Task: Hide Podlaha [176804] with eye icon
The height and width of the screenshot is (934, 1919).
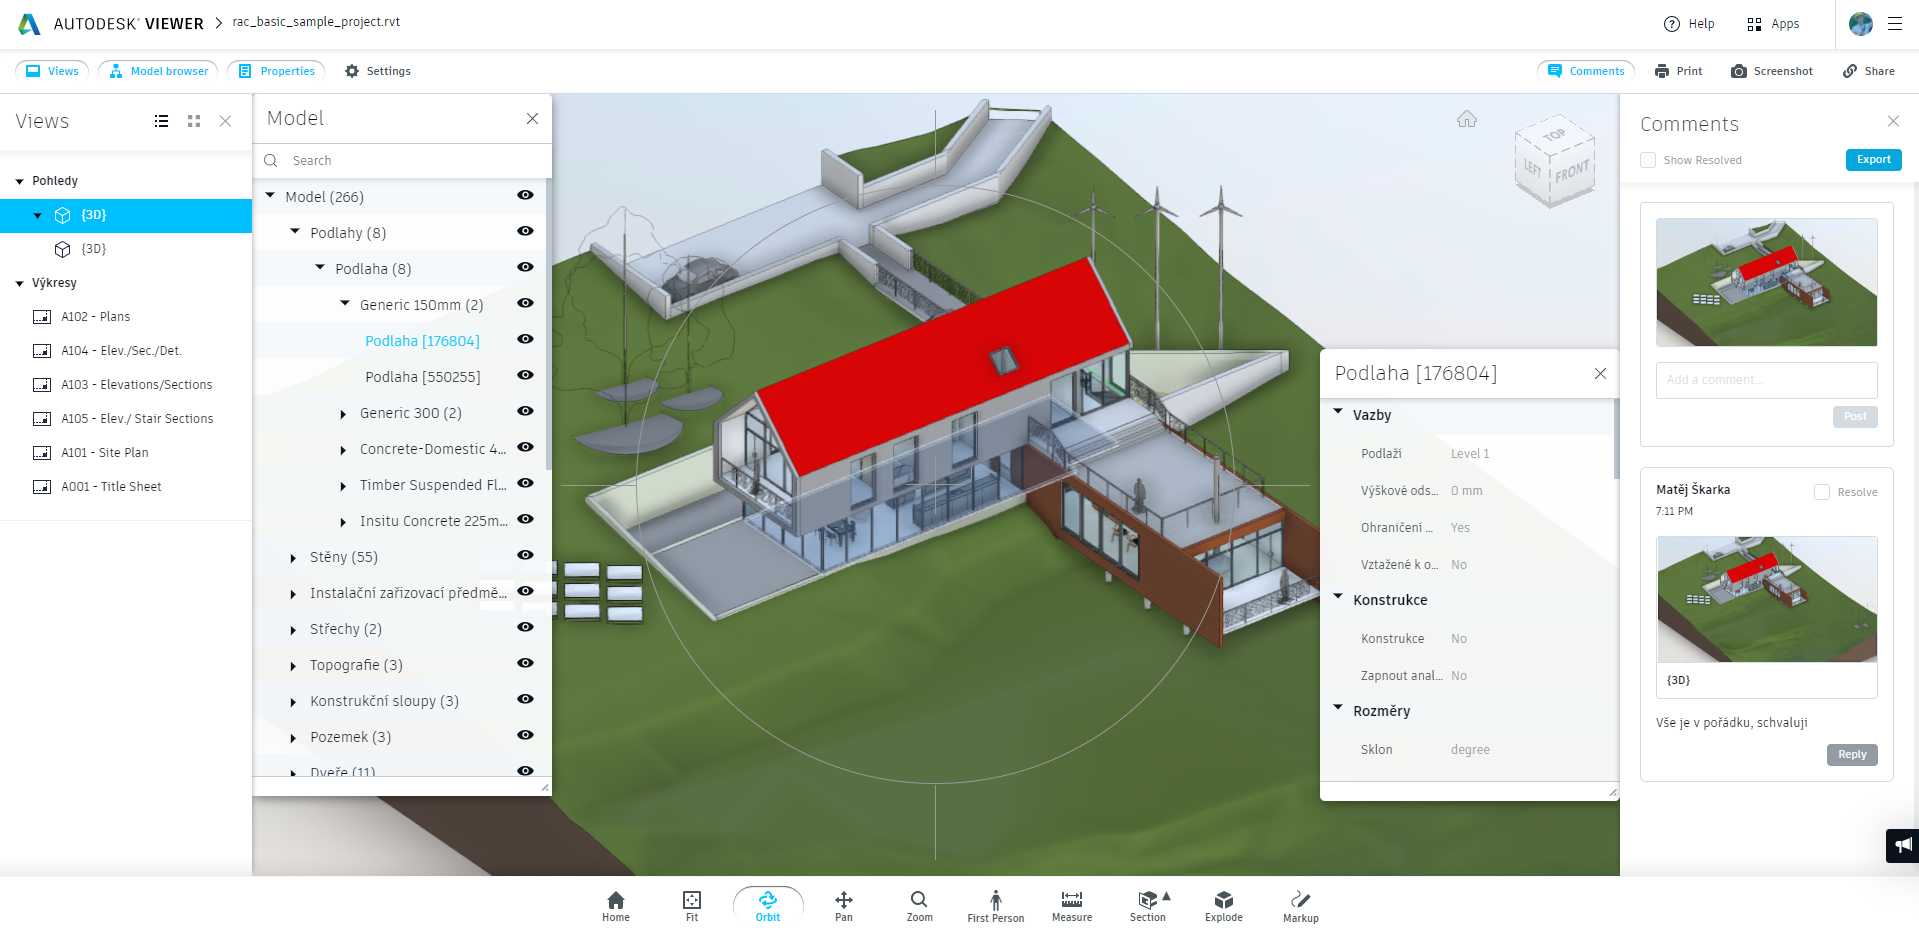Action: pyautogui.click(x=525, y=339)
